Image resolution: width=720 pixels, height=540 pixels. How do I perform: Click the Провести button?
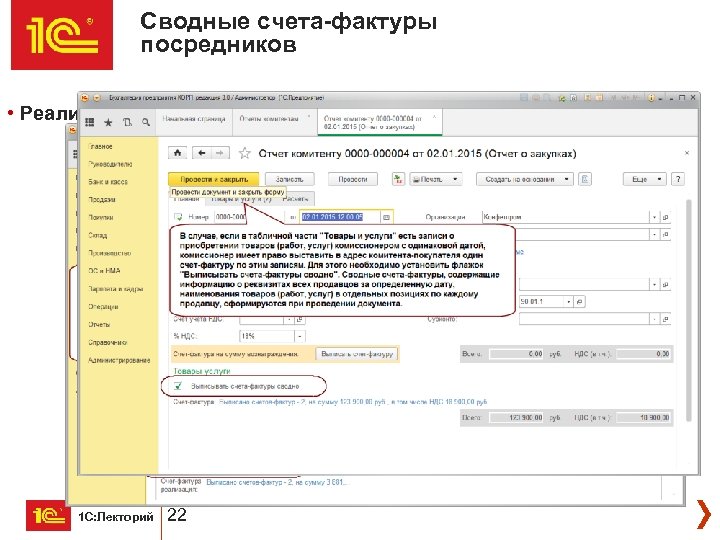tap(353, 179)
